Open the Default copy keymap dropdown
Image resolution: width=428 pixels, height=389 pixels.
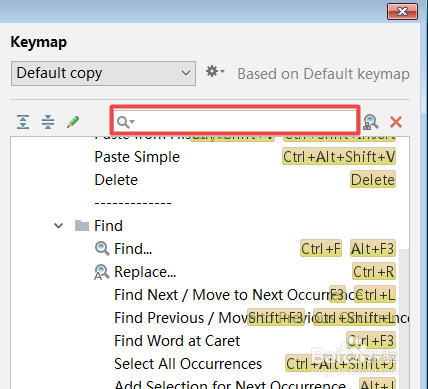[x=103, y=73]
